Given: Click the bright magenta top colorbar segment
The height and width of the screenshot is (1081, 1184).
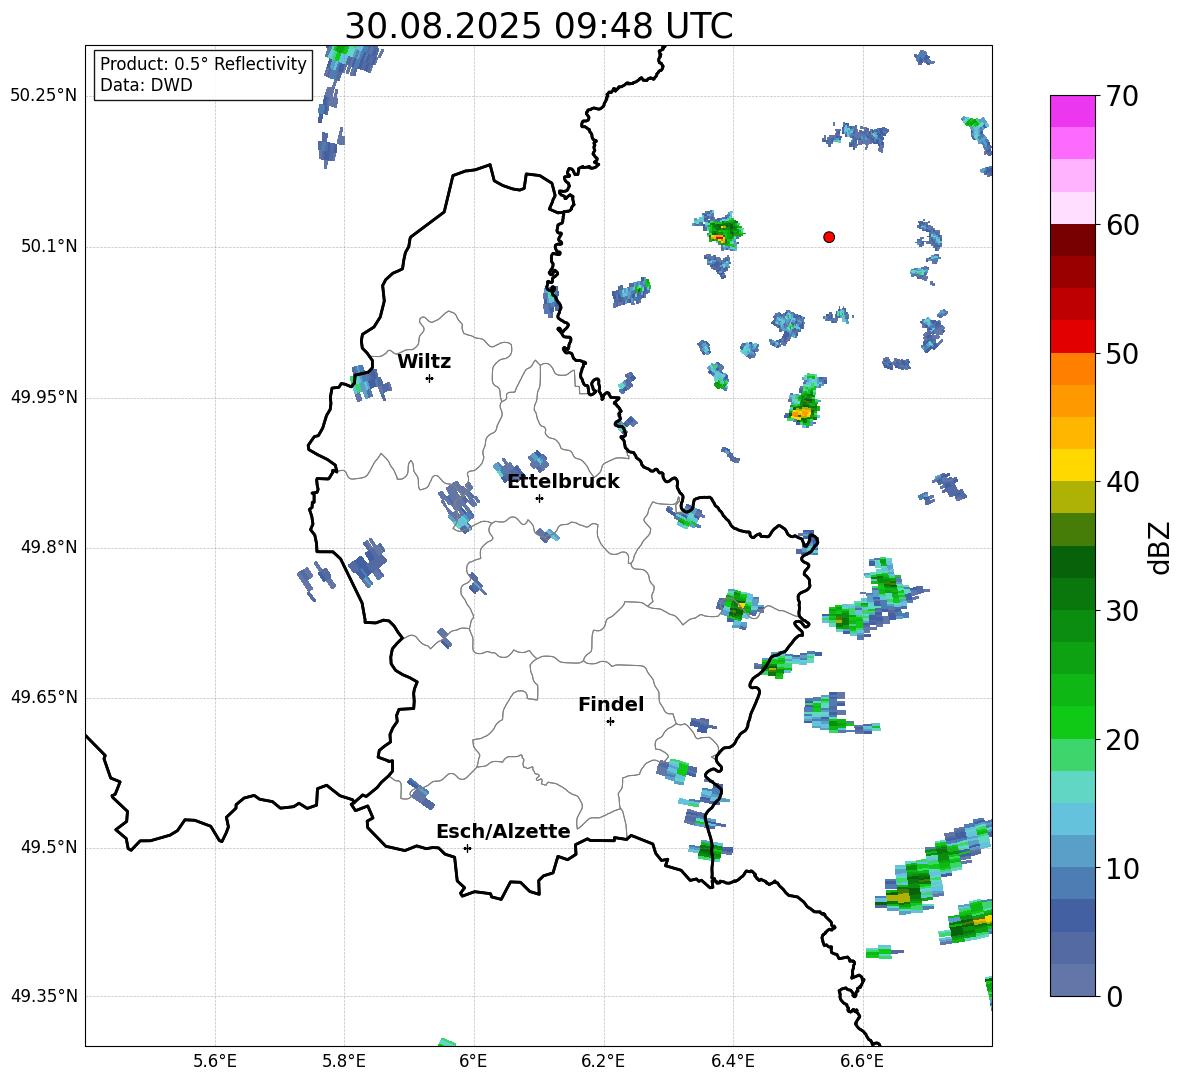Looking at the screenshot, I should [1073, 110].
